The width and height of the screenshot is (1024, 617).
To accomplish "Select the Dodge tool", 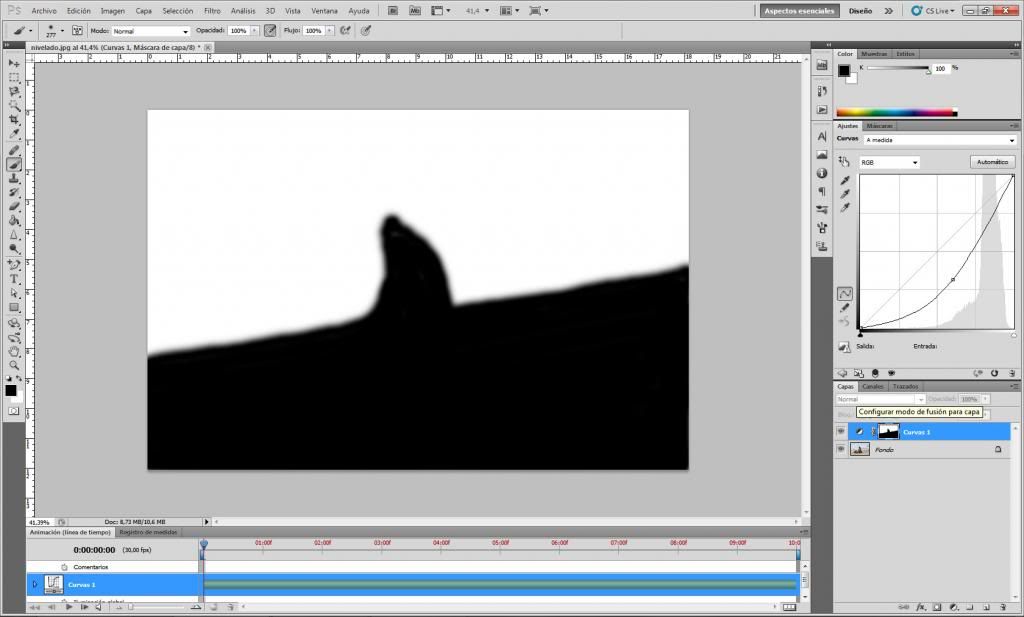I will [14, 249].
